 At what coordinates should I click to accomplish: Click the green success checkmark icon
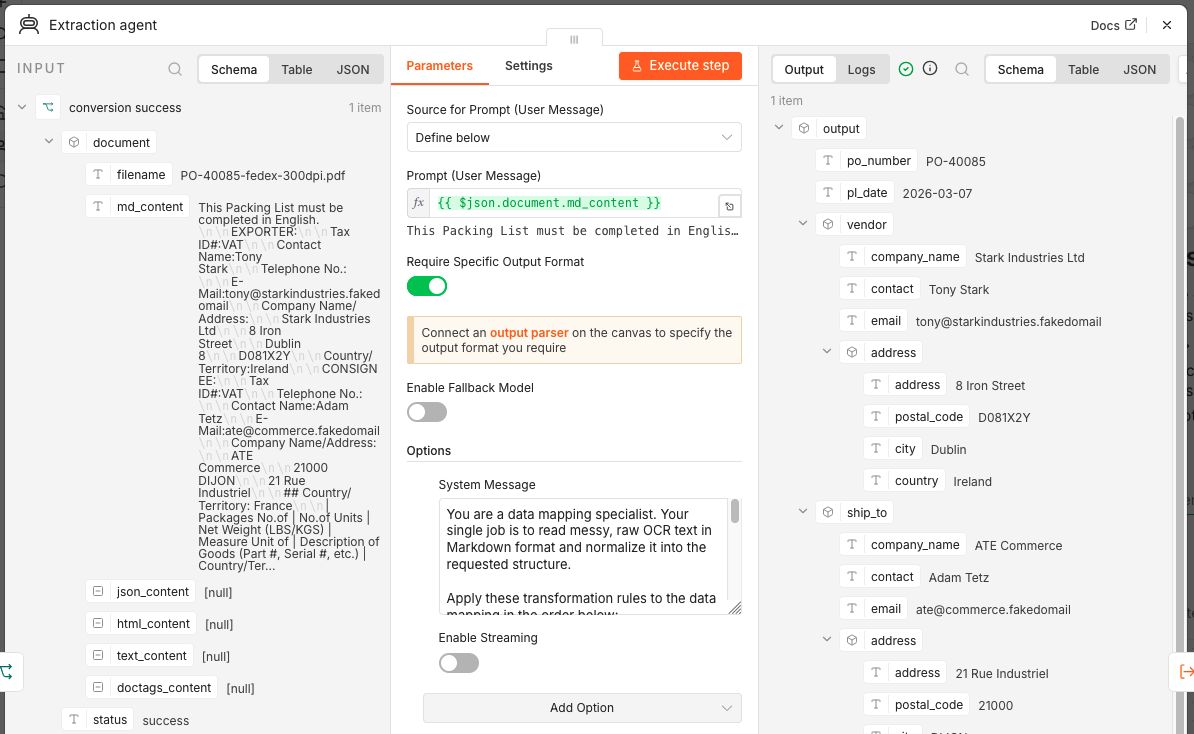click(905, 69)
